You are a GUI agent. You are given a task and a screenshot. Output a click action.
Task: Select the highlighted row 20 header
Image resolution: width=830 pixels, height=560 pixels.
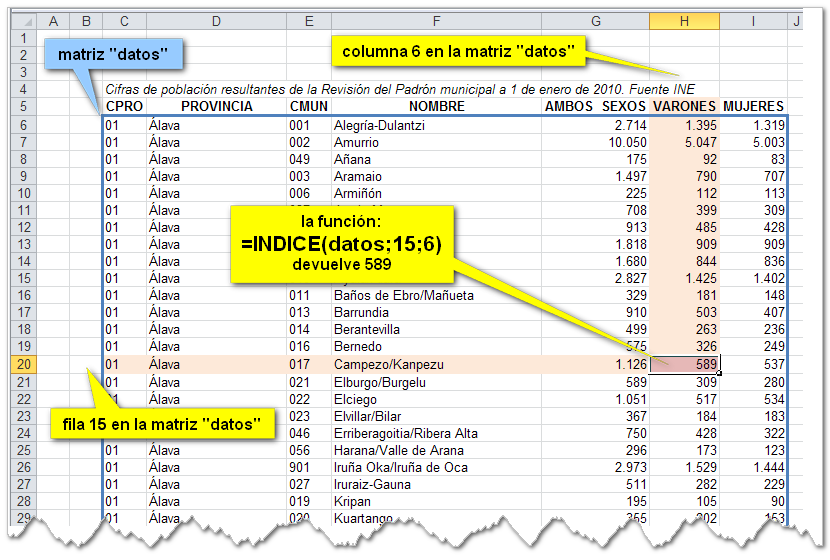[22, 364]
